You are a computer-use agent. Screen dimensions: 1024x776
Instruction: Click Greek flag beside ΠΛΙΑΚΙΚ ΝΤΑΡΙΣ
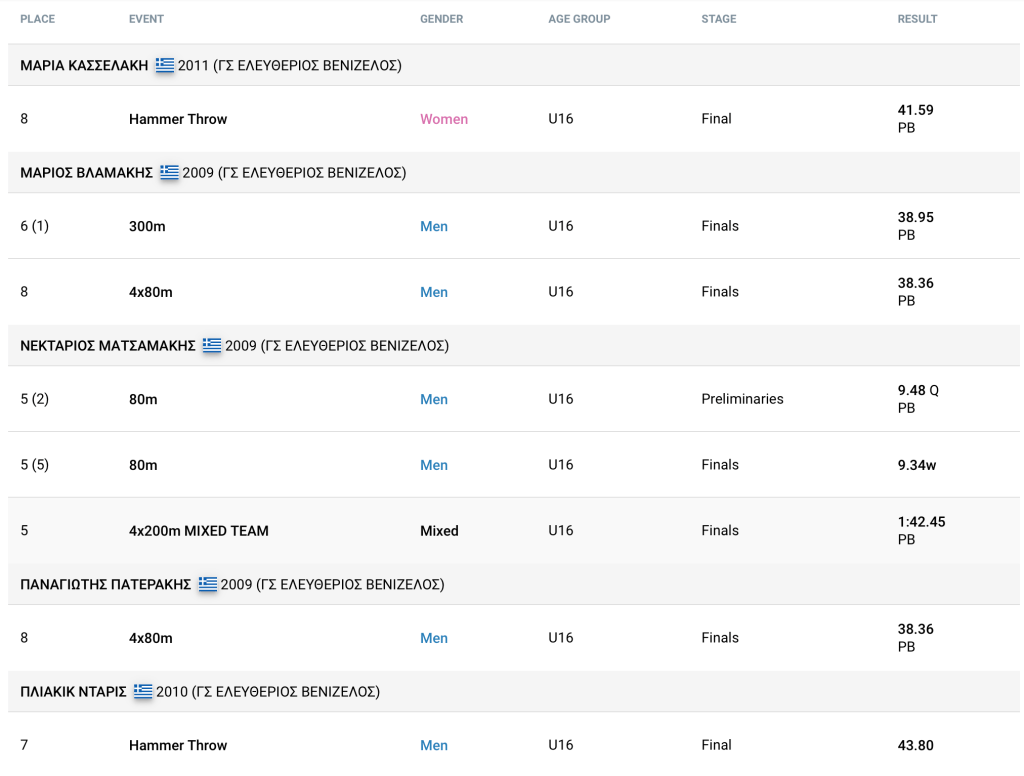point(143,691)
